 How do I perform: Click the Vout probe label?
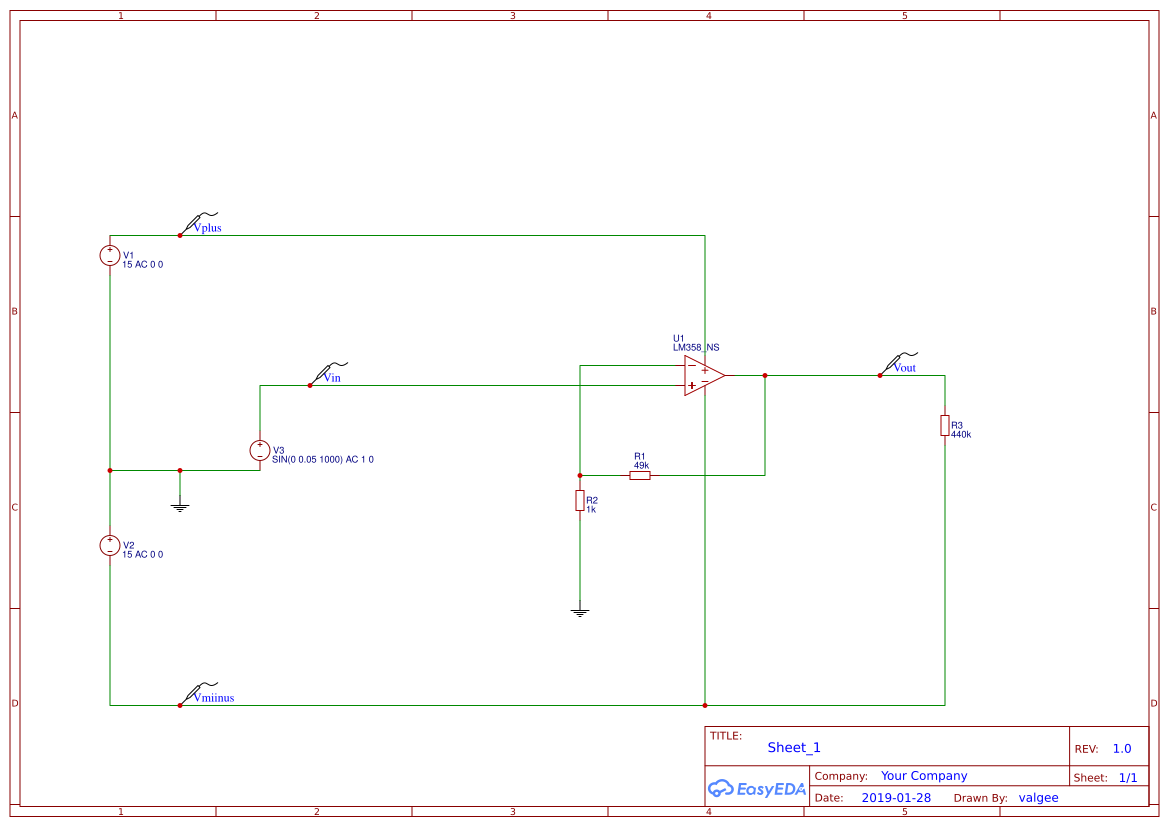pos(904,368)
